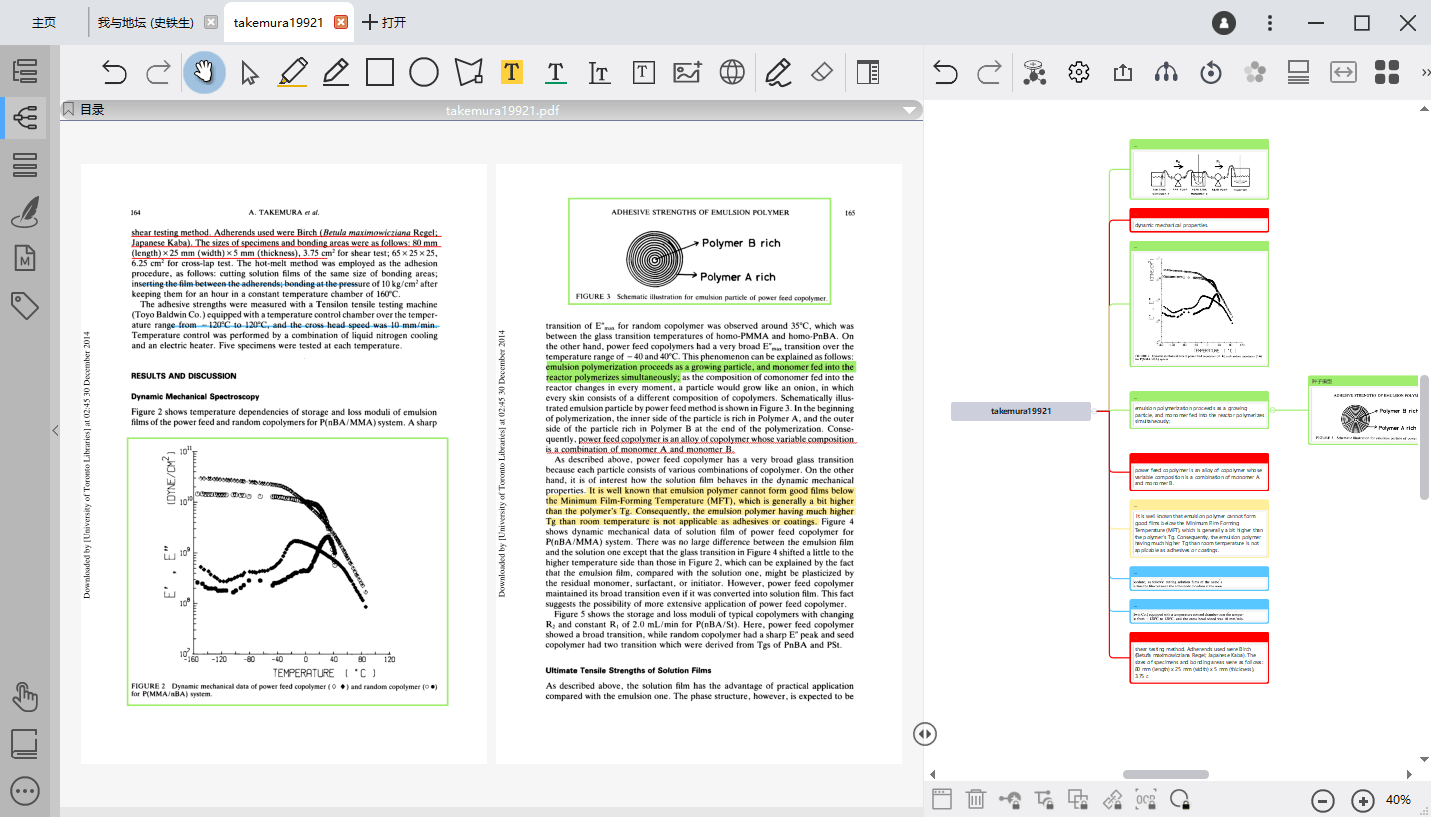Toggle the hand panning tool
This screenshot has width=1431, height=817.
tap(204, 71)
